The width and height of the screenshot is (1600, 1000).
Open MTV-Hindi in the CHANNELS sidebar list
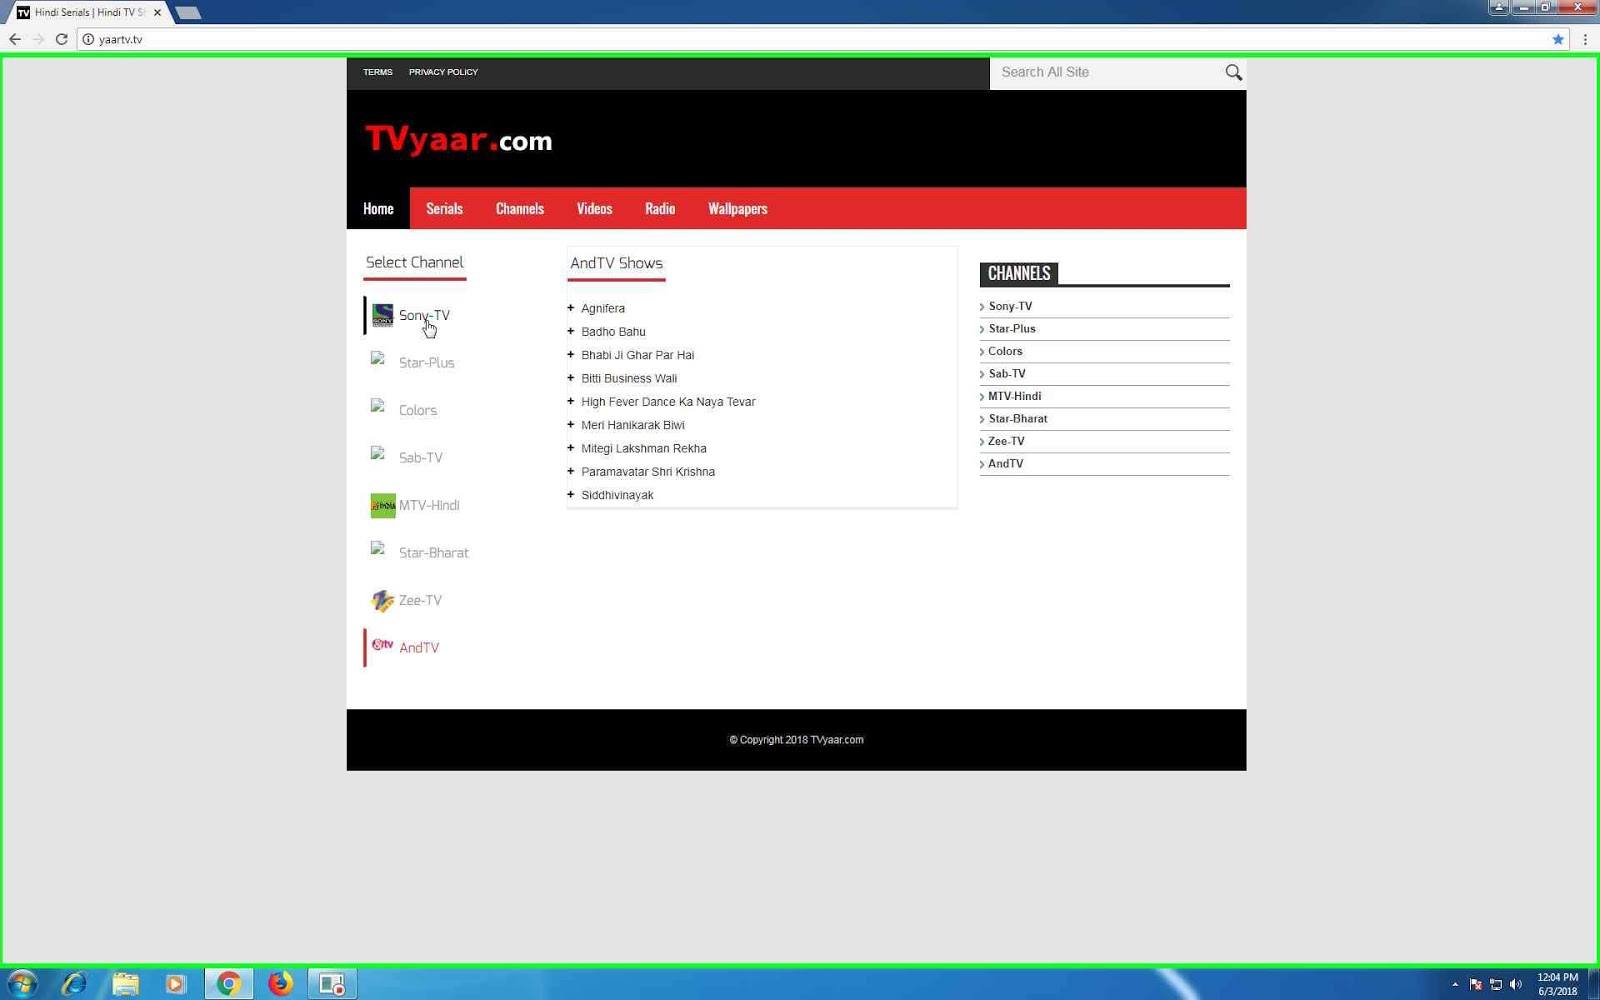(1014, 396)
